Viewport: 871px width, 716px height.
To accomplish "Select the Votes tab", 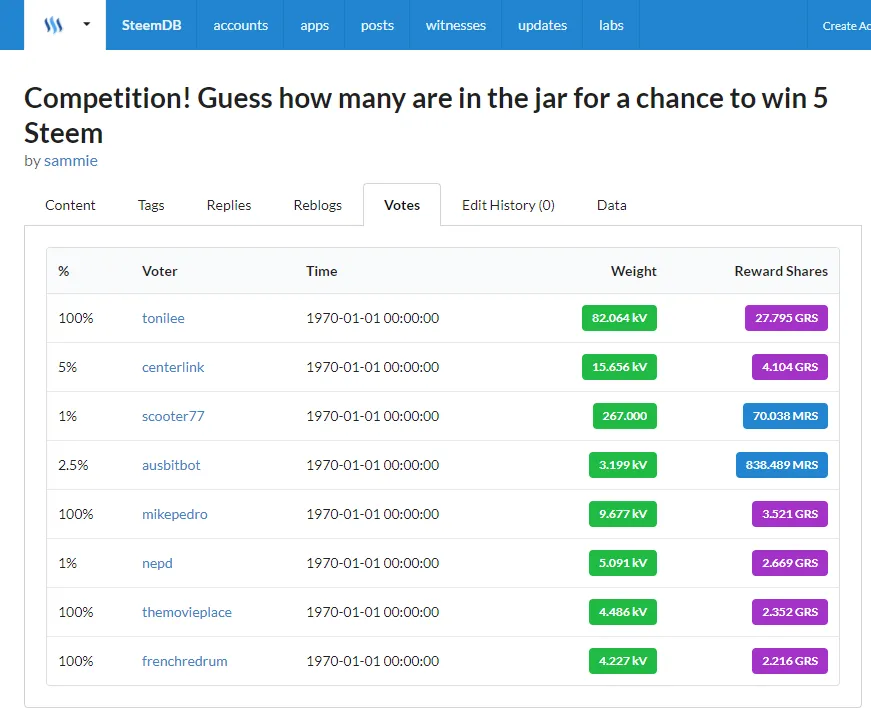I will coord(402,205).
